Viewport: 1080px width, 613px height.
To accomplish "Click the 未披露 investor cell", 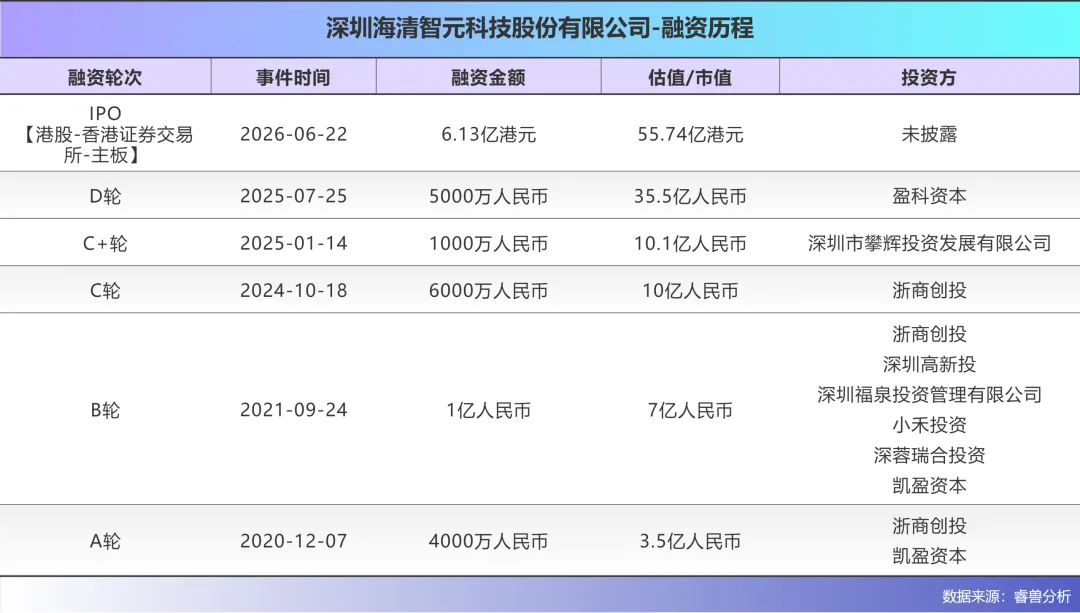I will tap(929, 134).
